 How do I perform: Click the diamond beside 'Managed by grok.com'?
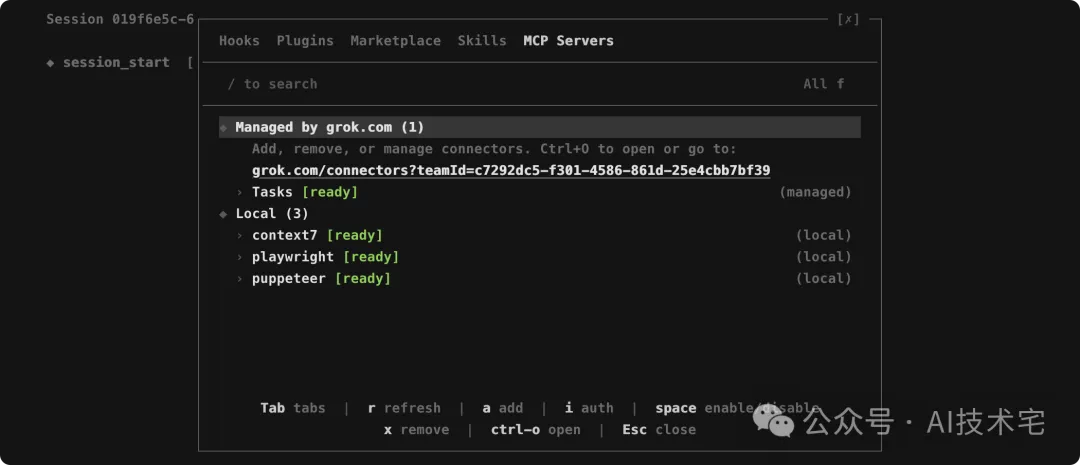coord(223,127)
